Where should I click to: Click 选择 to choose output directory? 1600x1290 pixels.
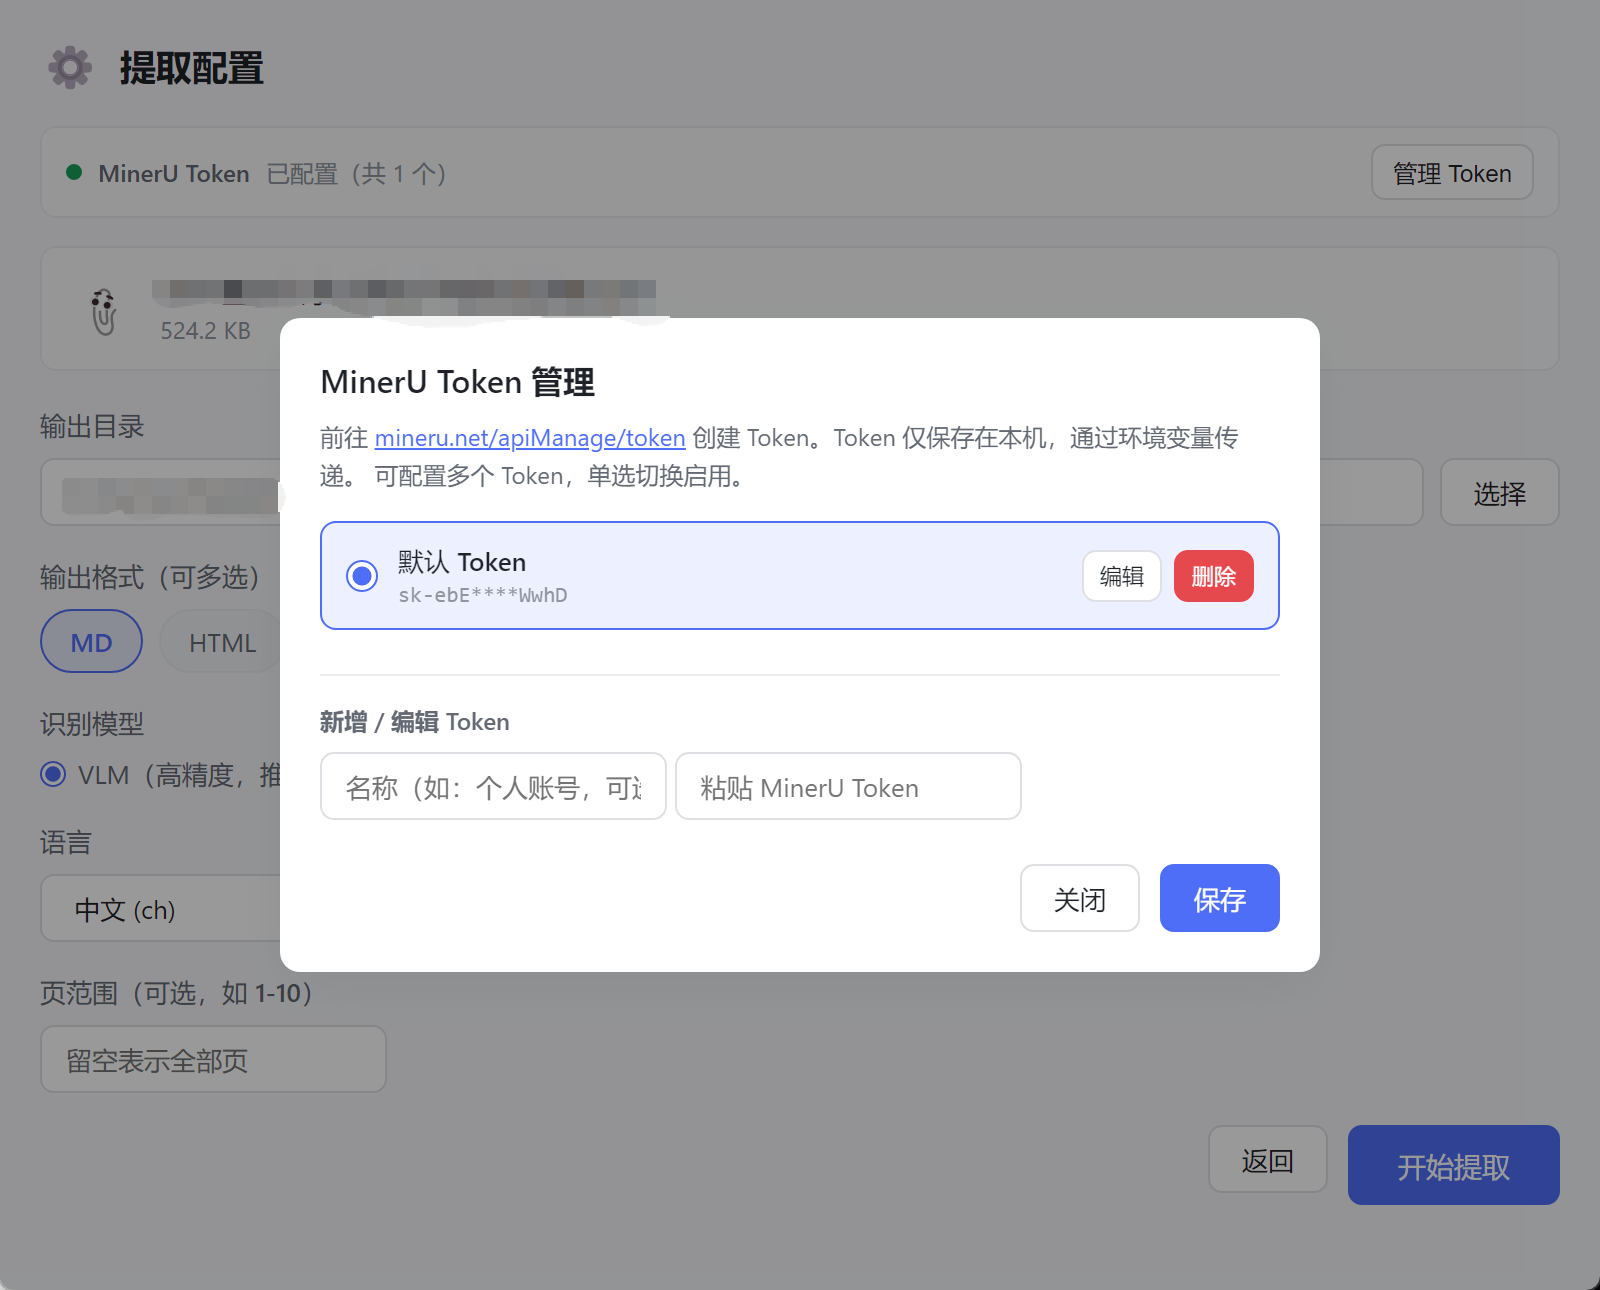[x=1499, y=492]
